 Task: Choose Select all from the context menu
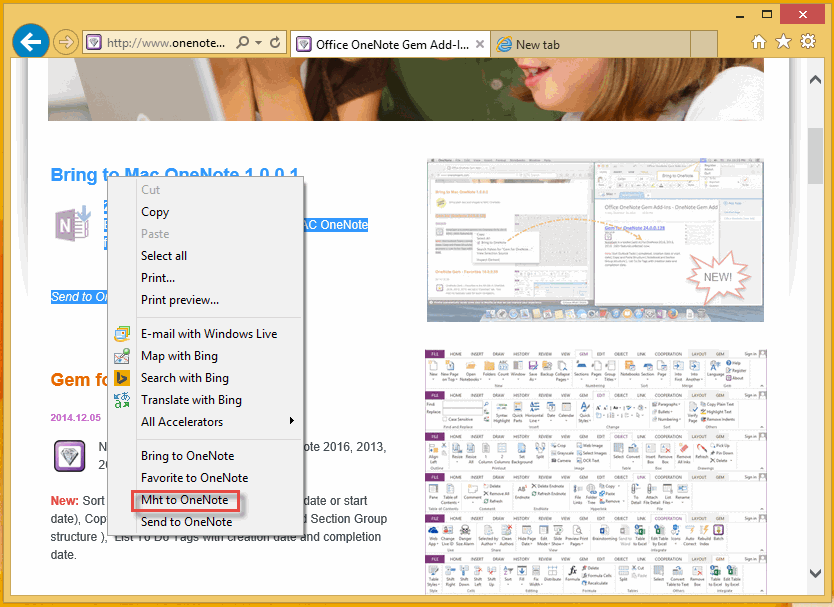(205, 256)
